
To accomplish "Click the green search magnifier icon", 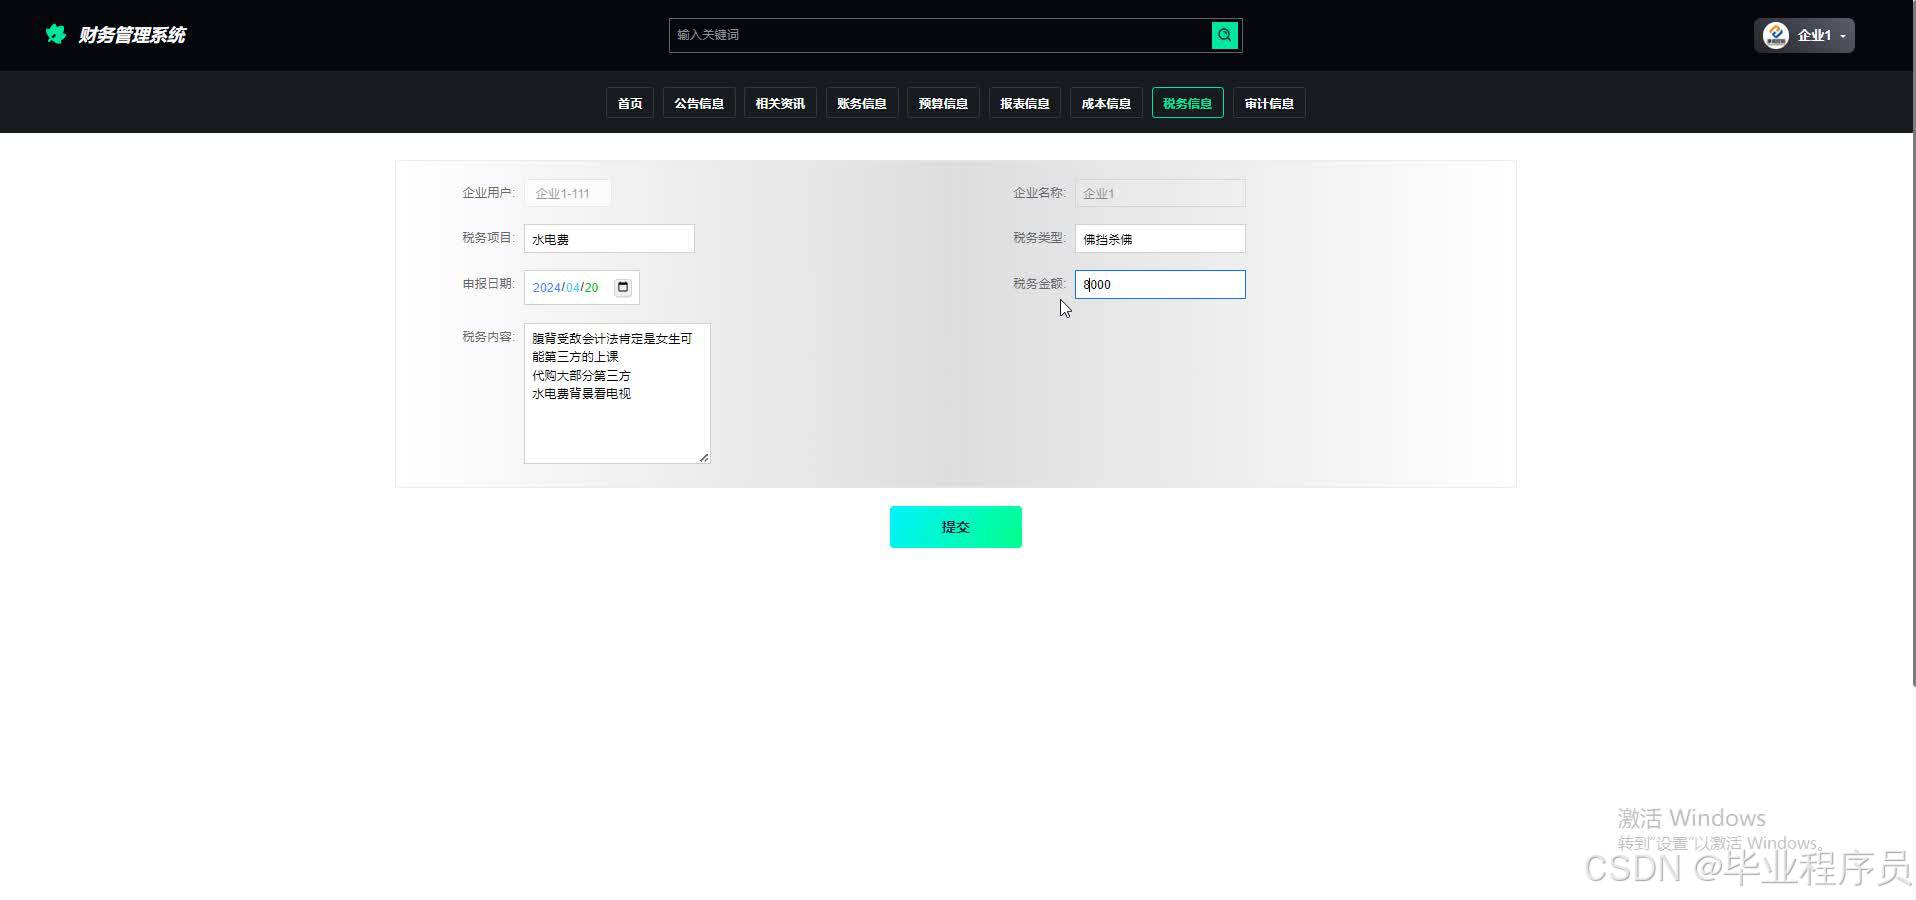I will tap(1224, 35).
